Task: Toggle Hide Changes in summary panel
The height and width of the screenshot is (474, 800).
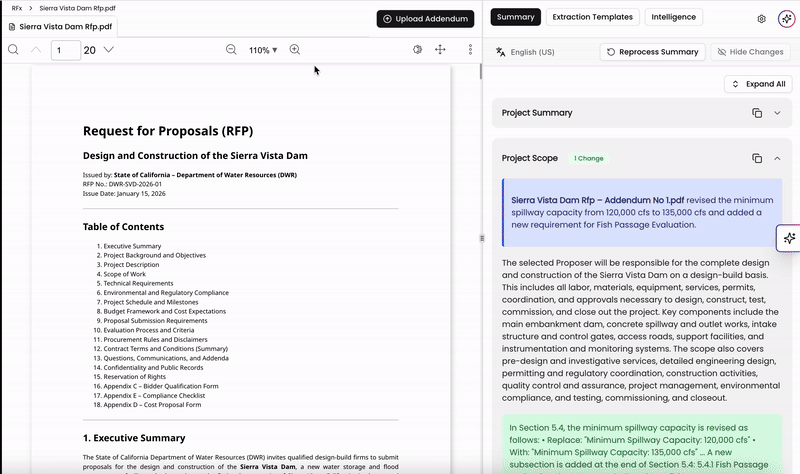Action: 751,52
